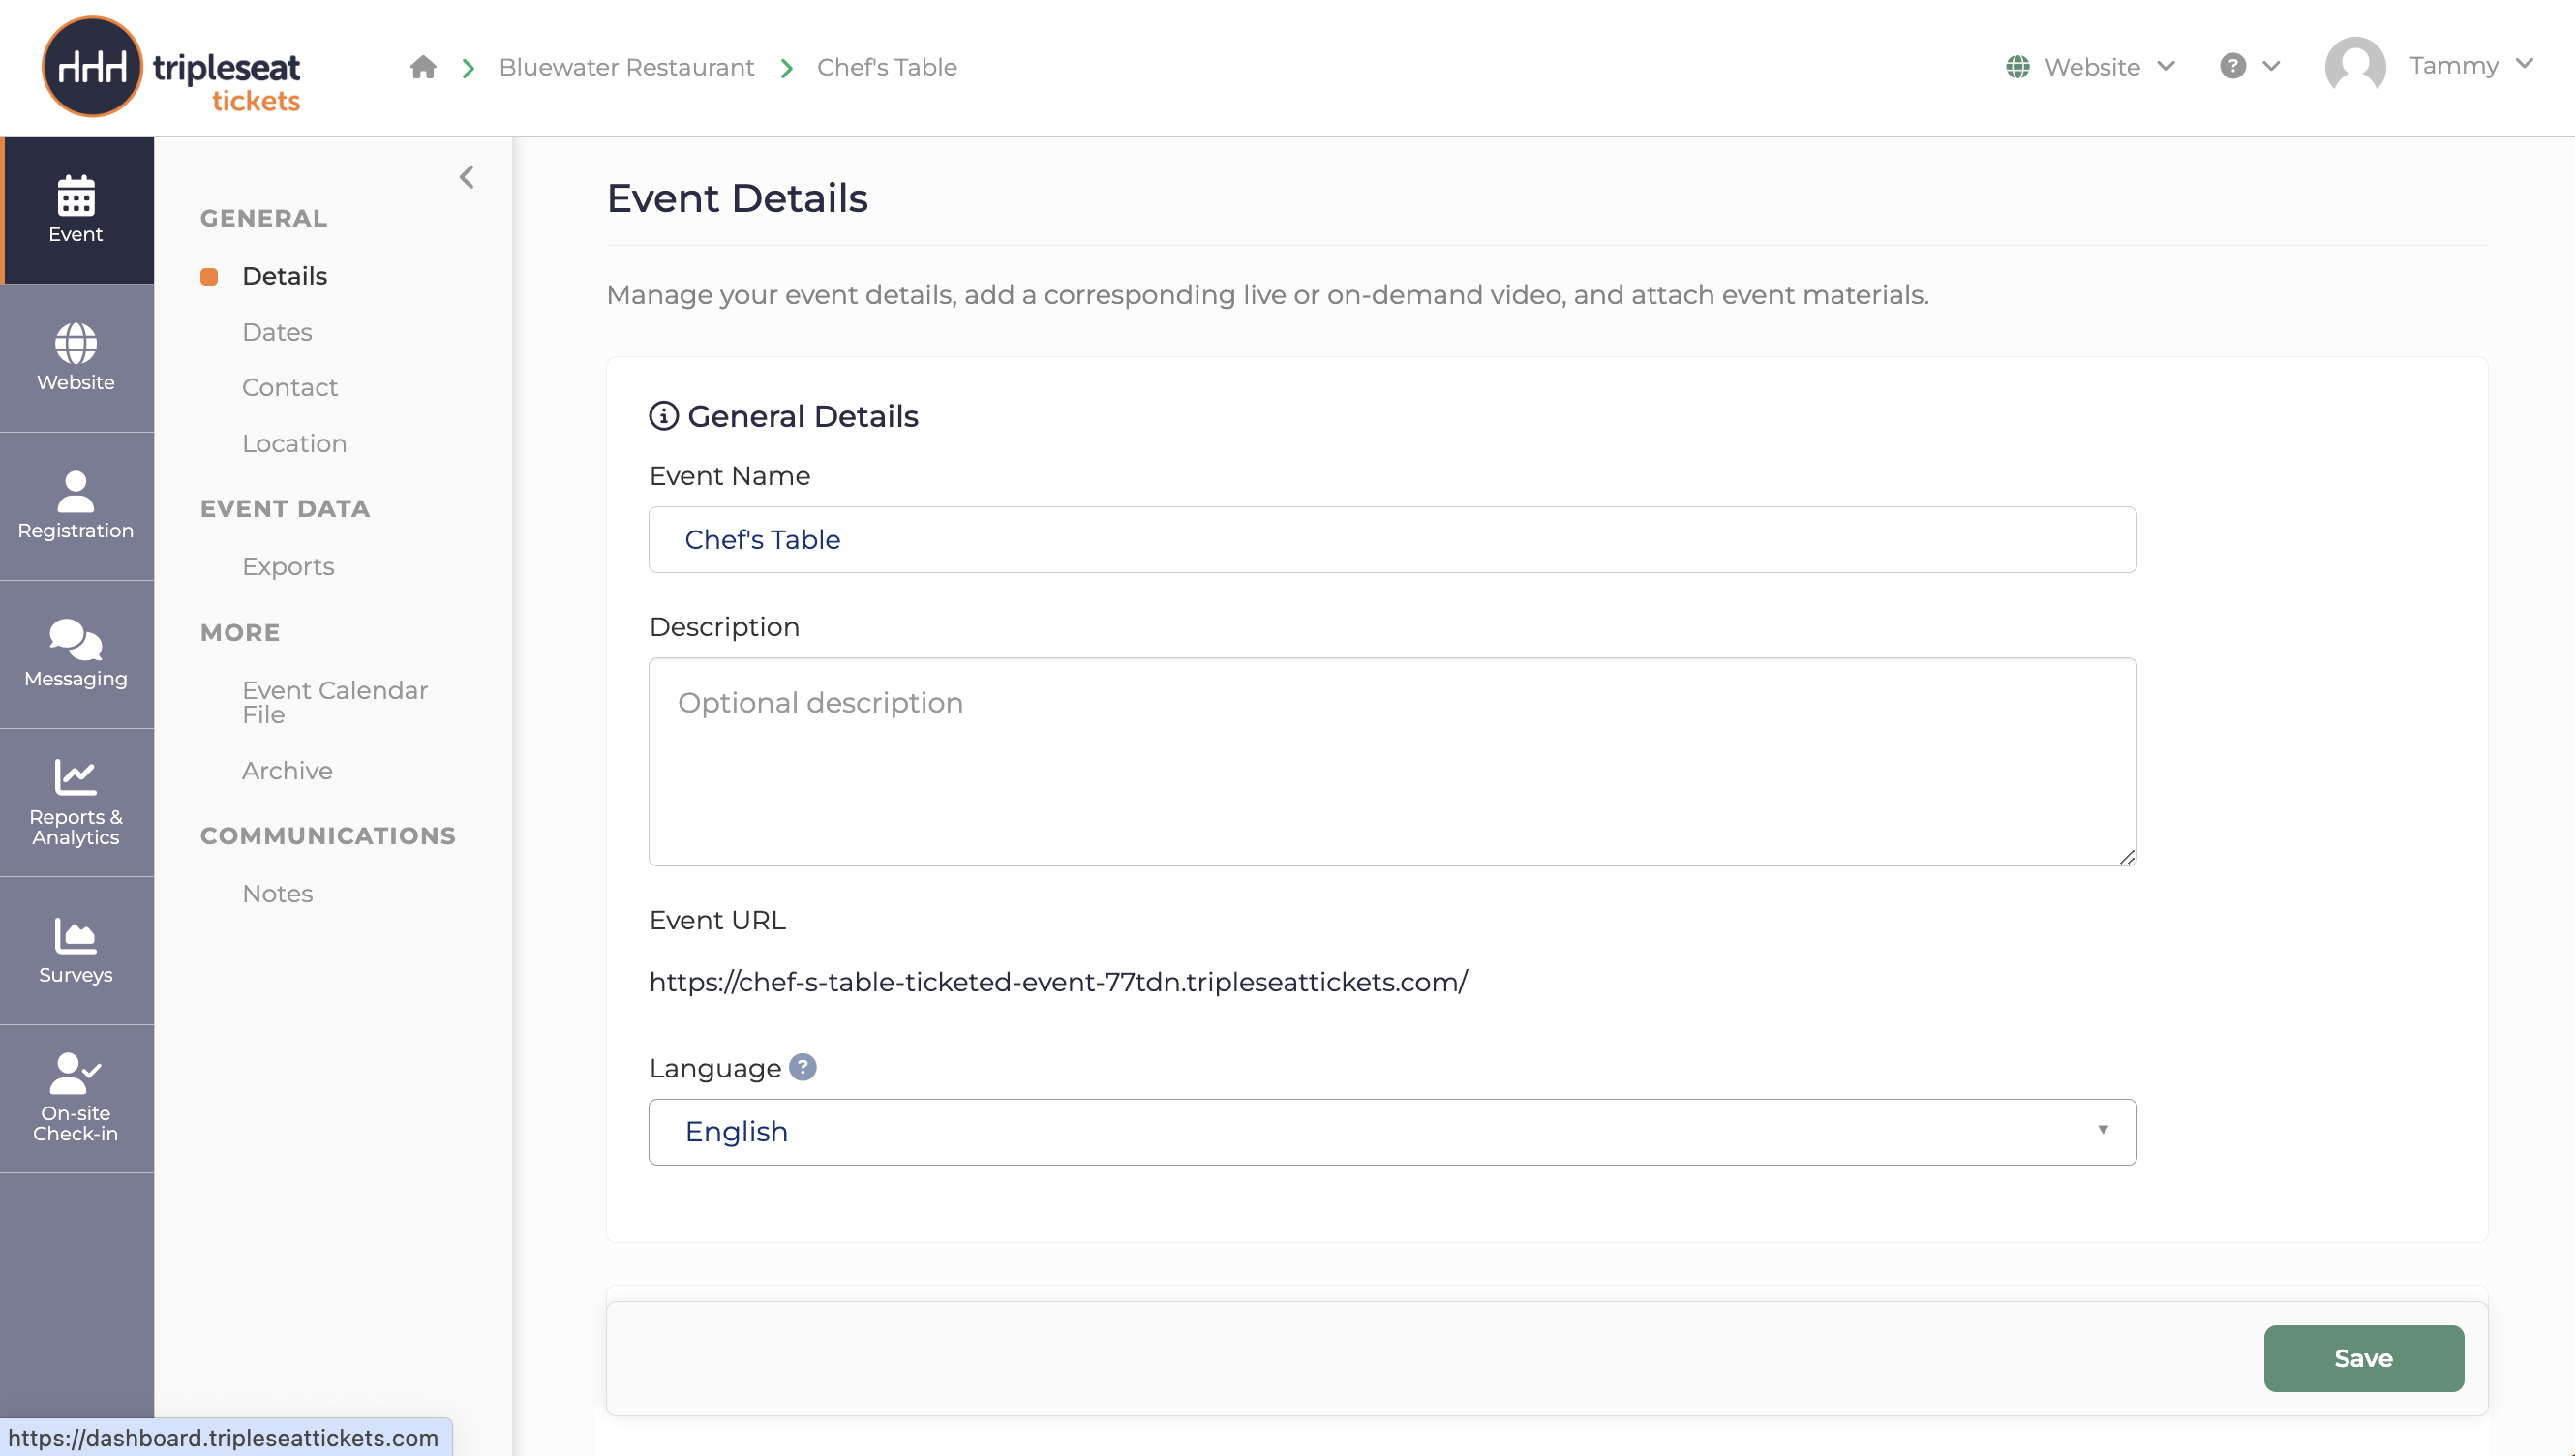Open the Messaging panel

76,652
